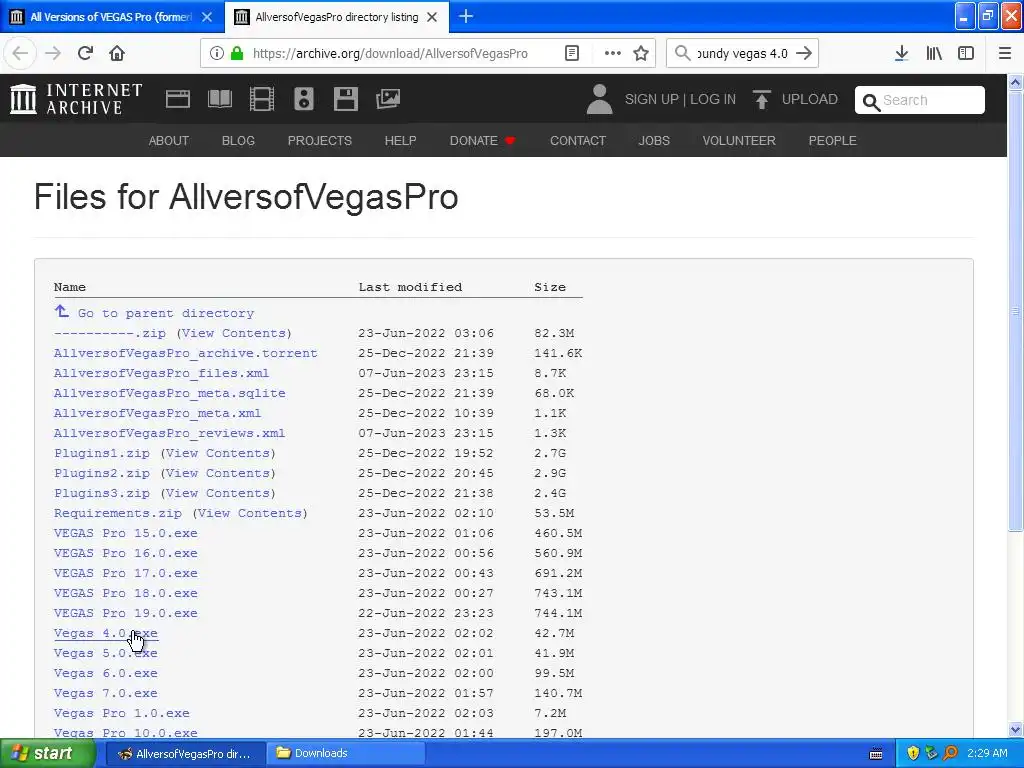
Task: Open the PROJECTS menu item
Action: (319, 140)
